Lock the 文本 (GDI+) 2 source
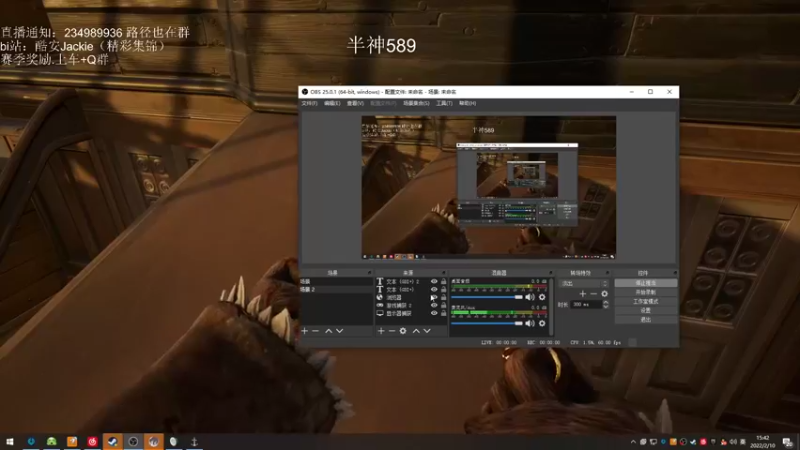 click(x=443, y=281)
